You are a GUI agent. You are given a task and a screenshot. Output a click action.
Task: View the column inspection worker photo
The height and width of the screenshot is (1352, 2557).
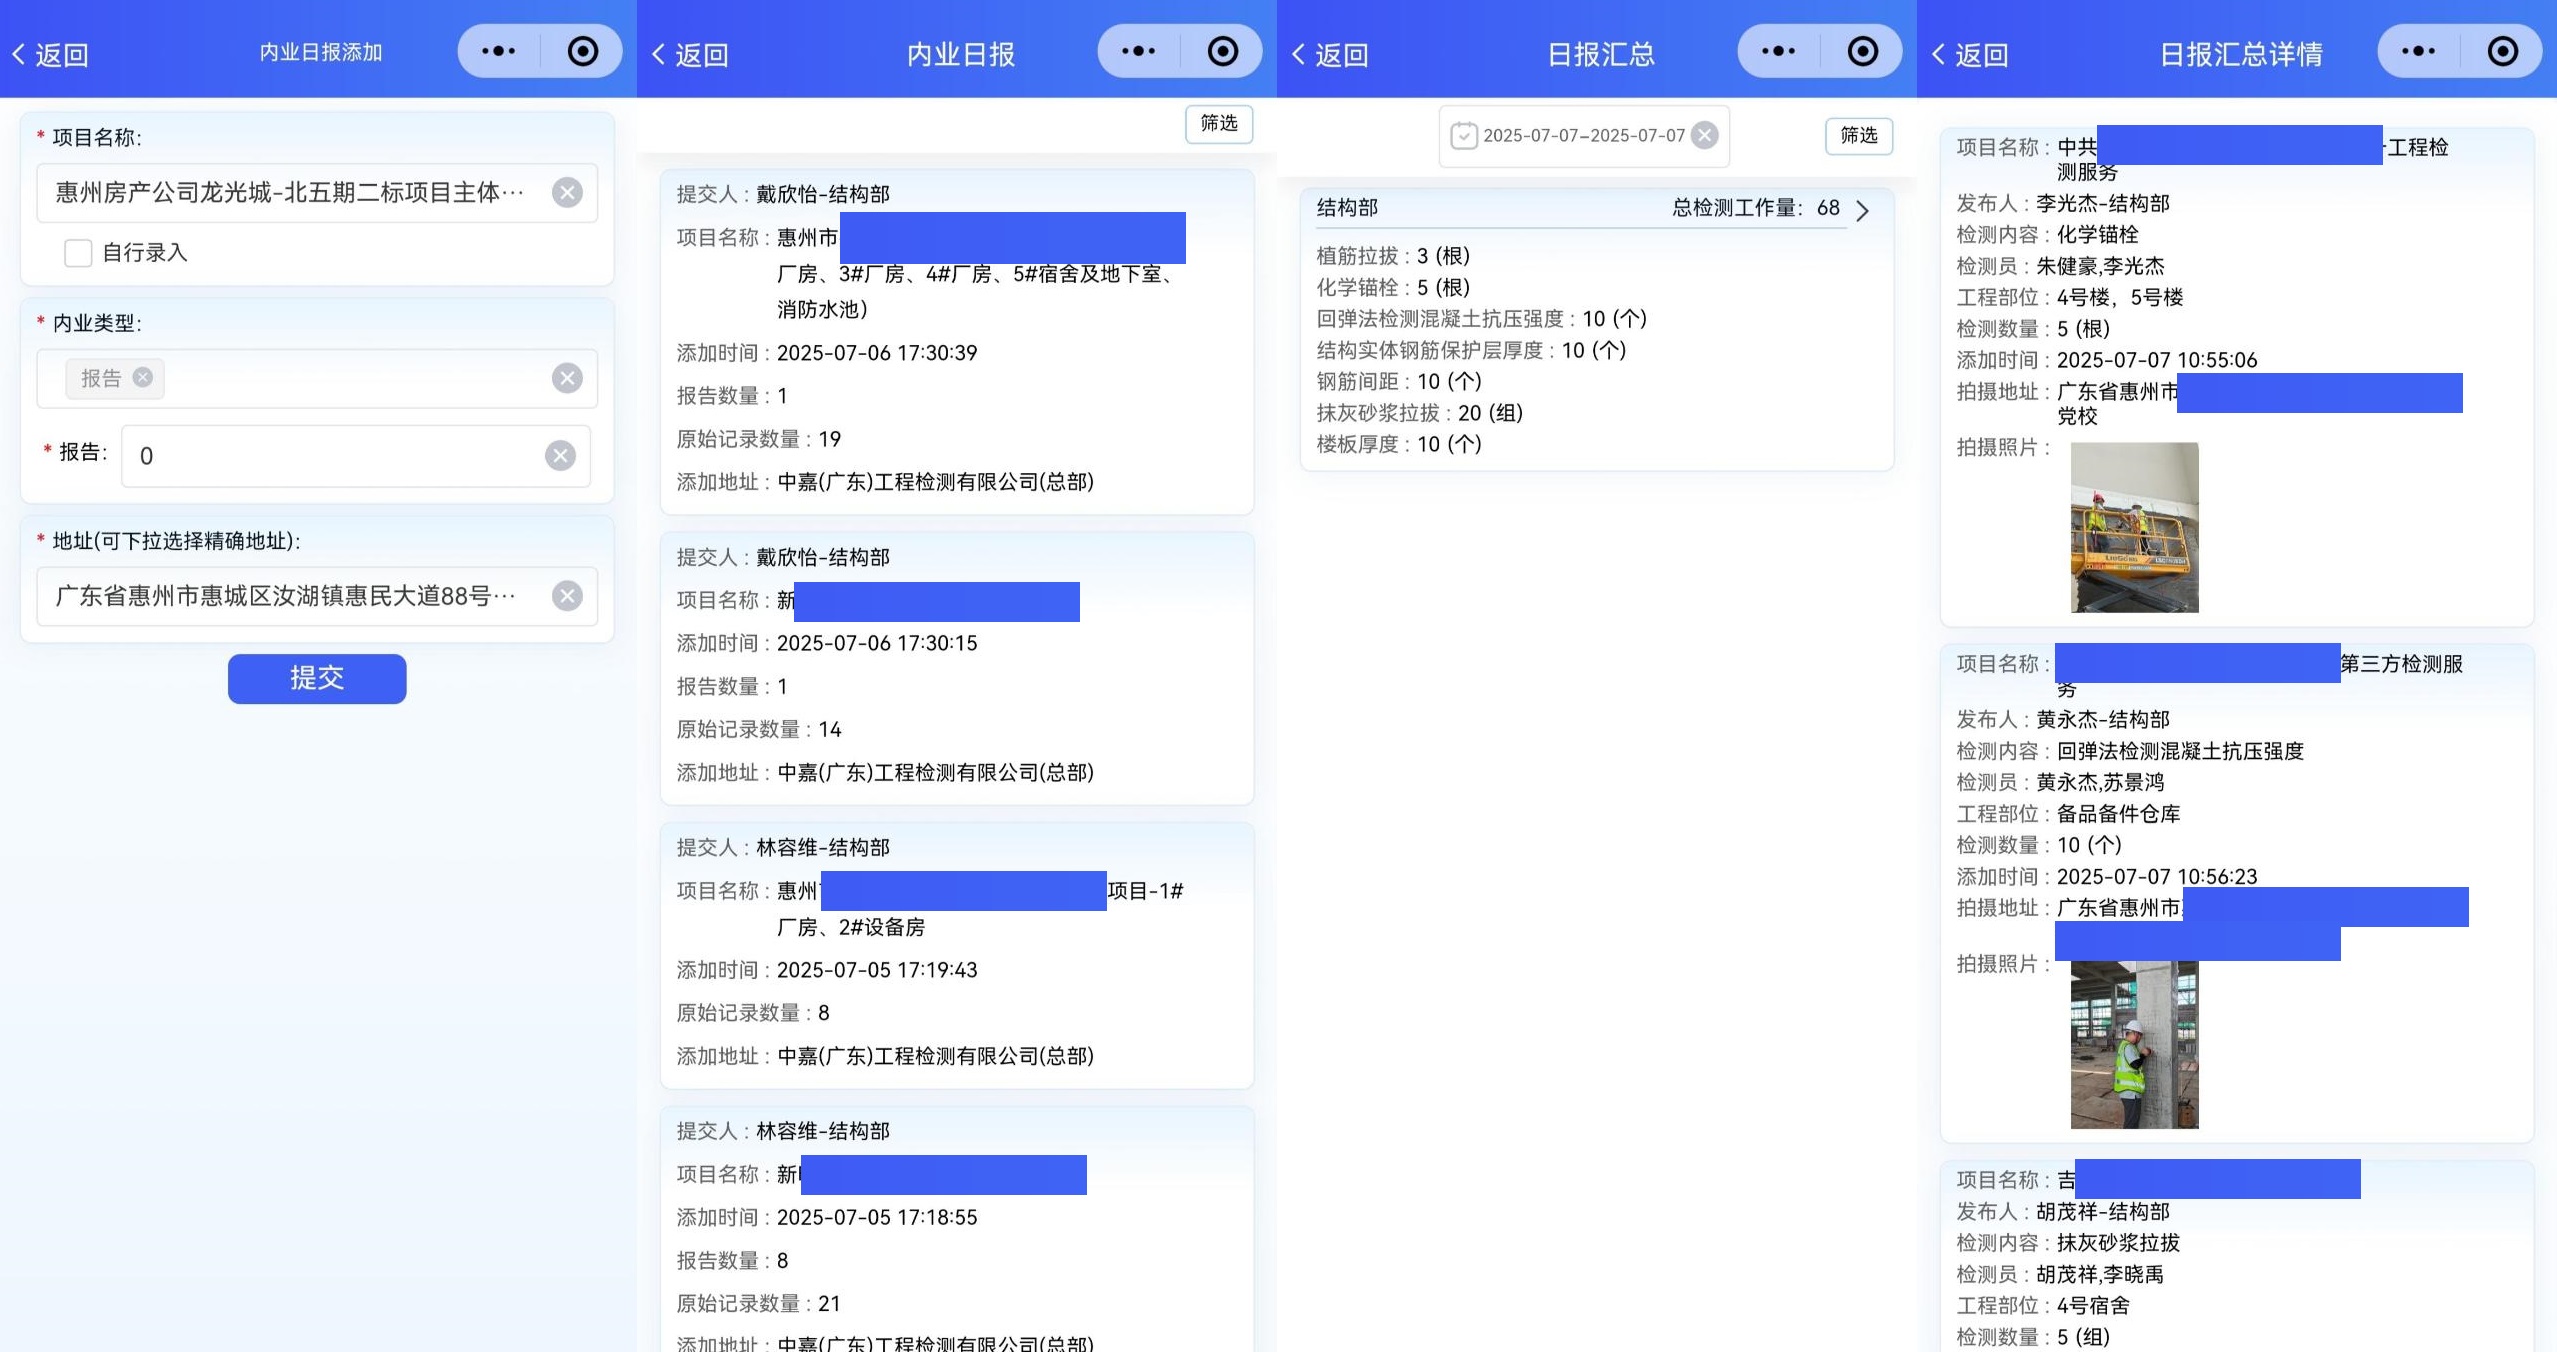[2135, 1044]
